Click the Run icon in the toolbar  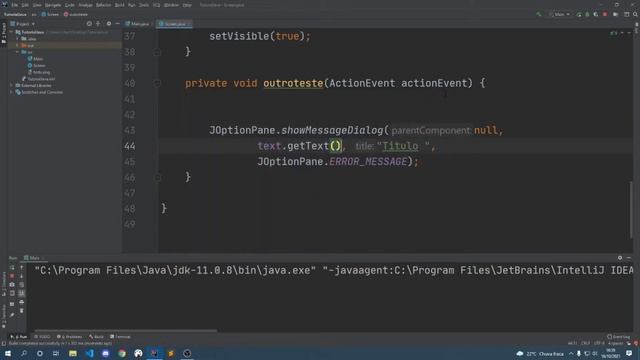tap(579, 14)
